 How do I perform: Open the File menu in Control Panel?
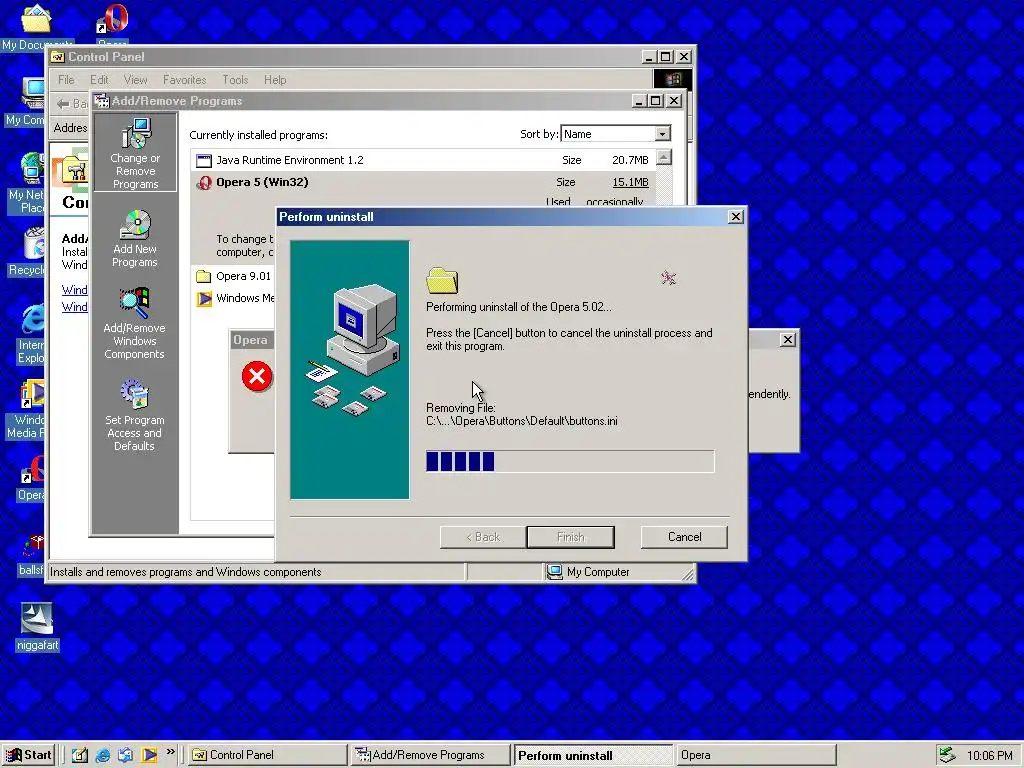[66, 80]
